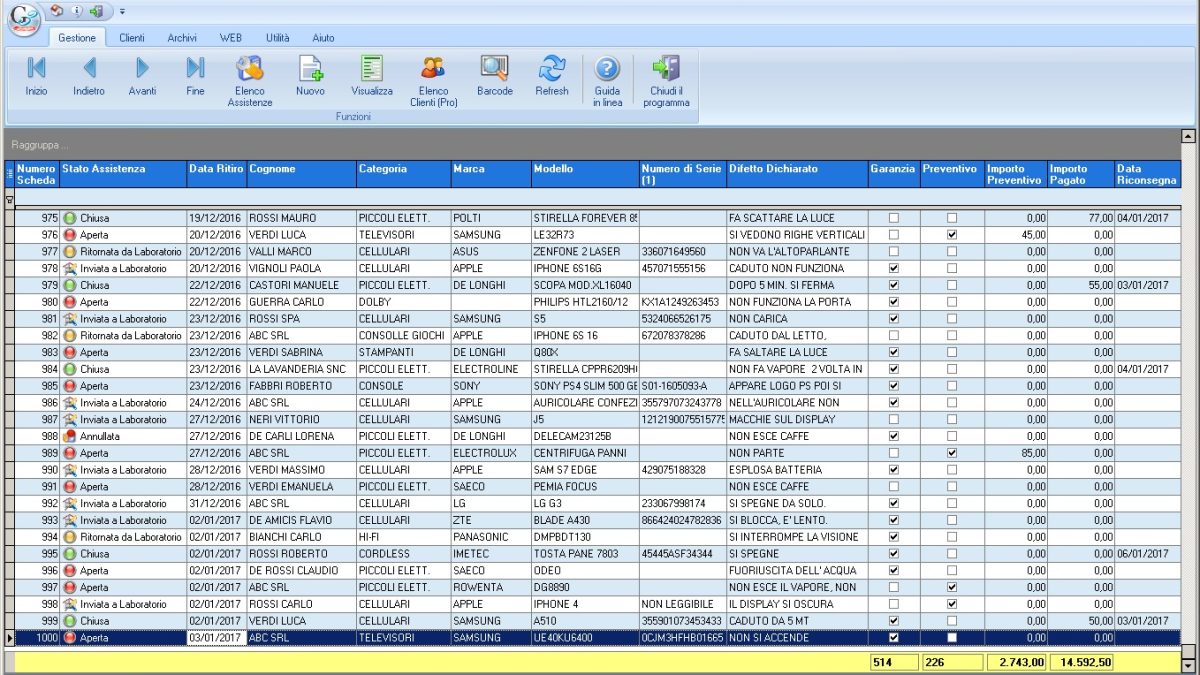Click model cell ZENFONE 2 LASER
This screenshot has height=675, width=1200.
click(585, 252)
